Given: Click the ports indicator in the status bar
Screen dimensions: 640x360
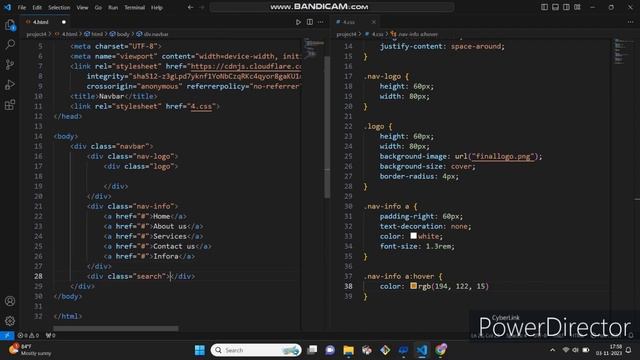Looking at the screenshot, I should tap(51, 336).
